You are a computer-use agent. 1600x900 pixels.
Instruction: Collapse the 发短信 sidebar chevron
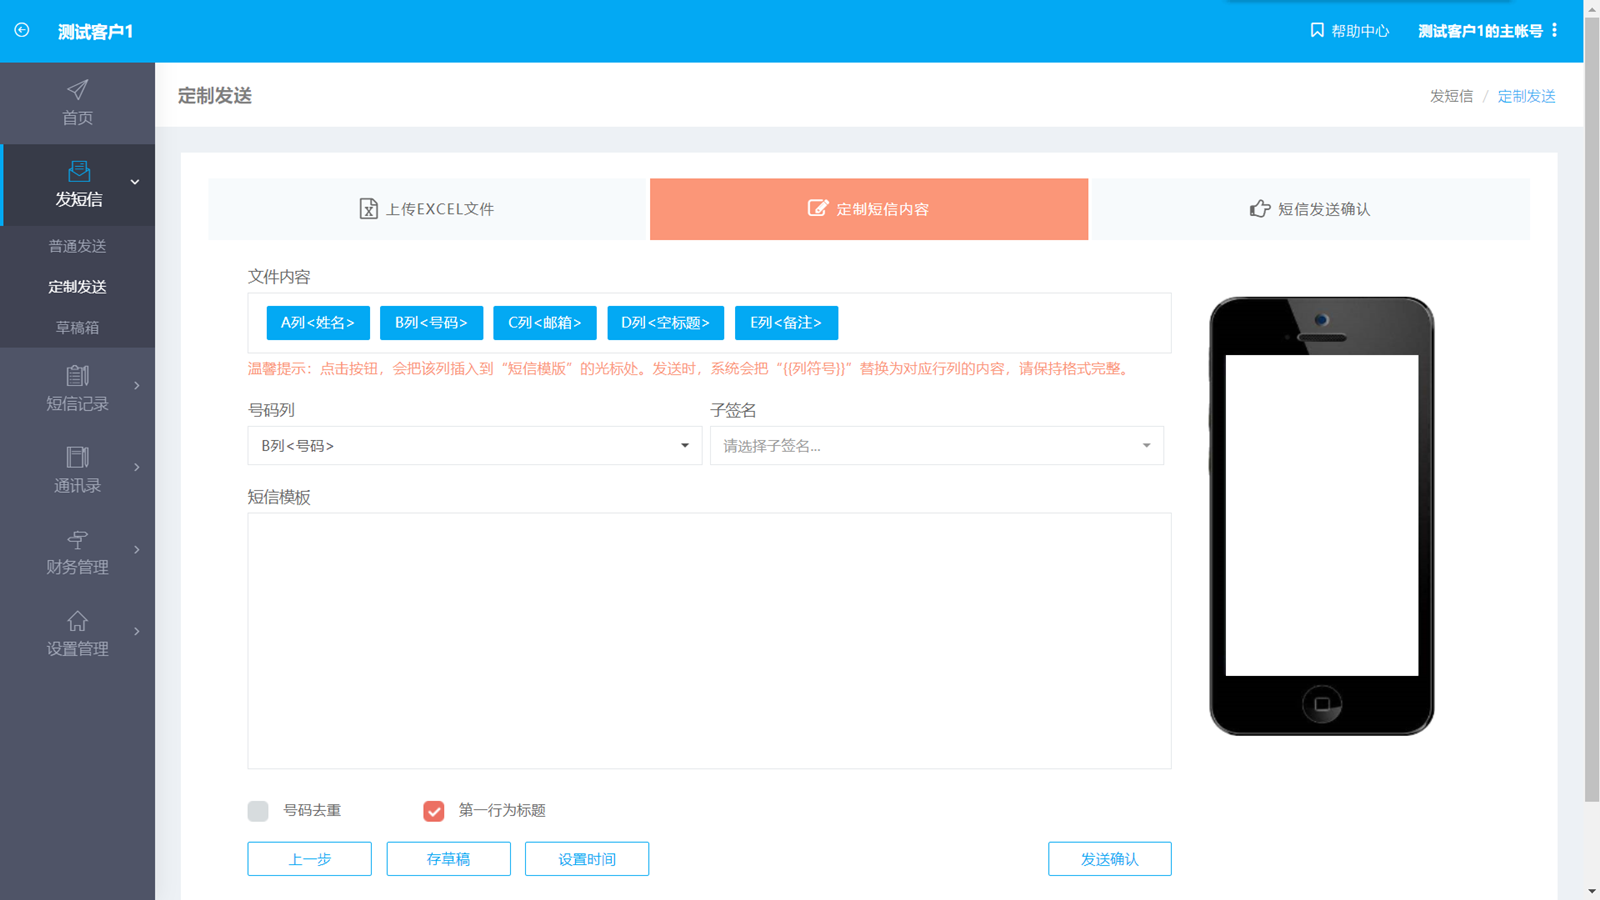click(x=135, y=182)
